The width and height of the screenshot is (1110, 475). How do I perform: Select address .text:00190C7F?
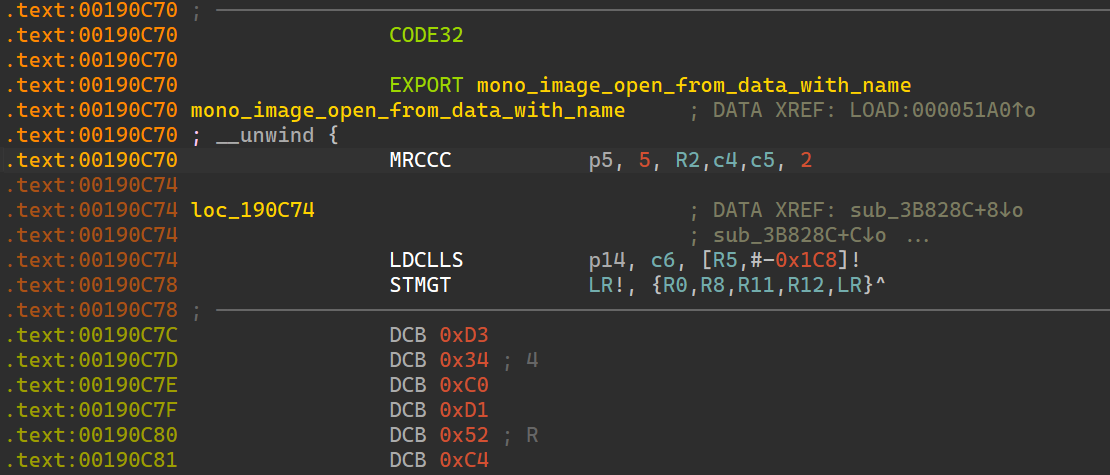pyautogui.click(x=92, y=410)
